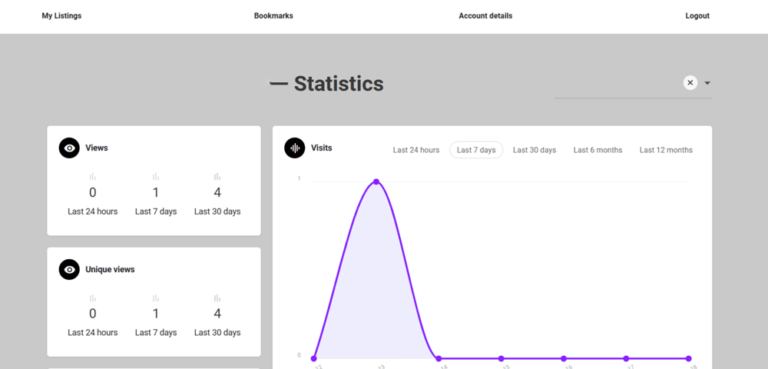Click Views count 4 for Last 30 days
Screen dimensions: 768x369
(217, 193)
